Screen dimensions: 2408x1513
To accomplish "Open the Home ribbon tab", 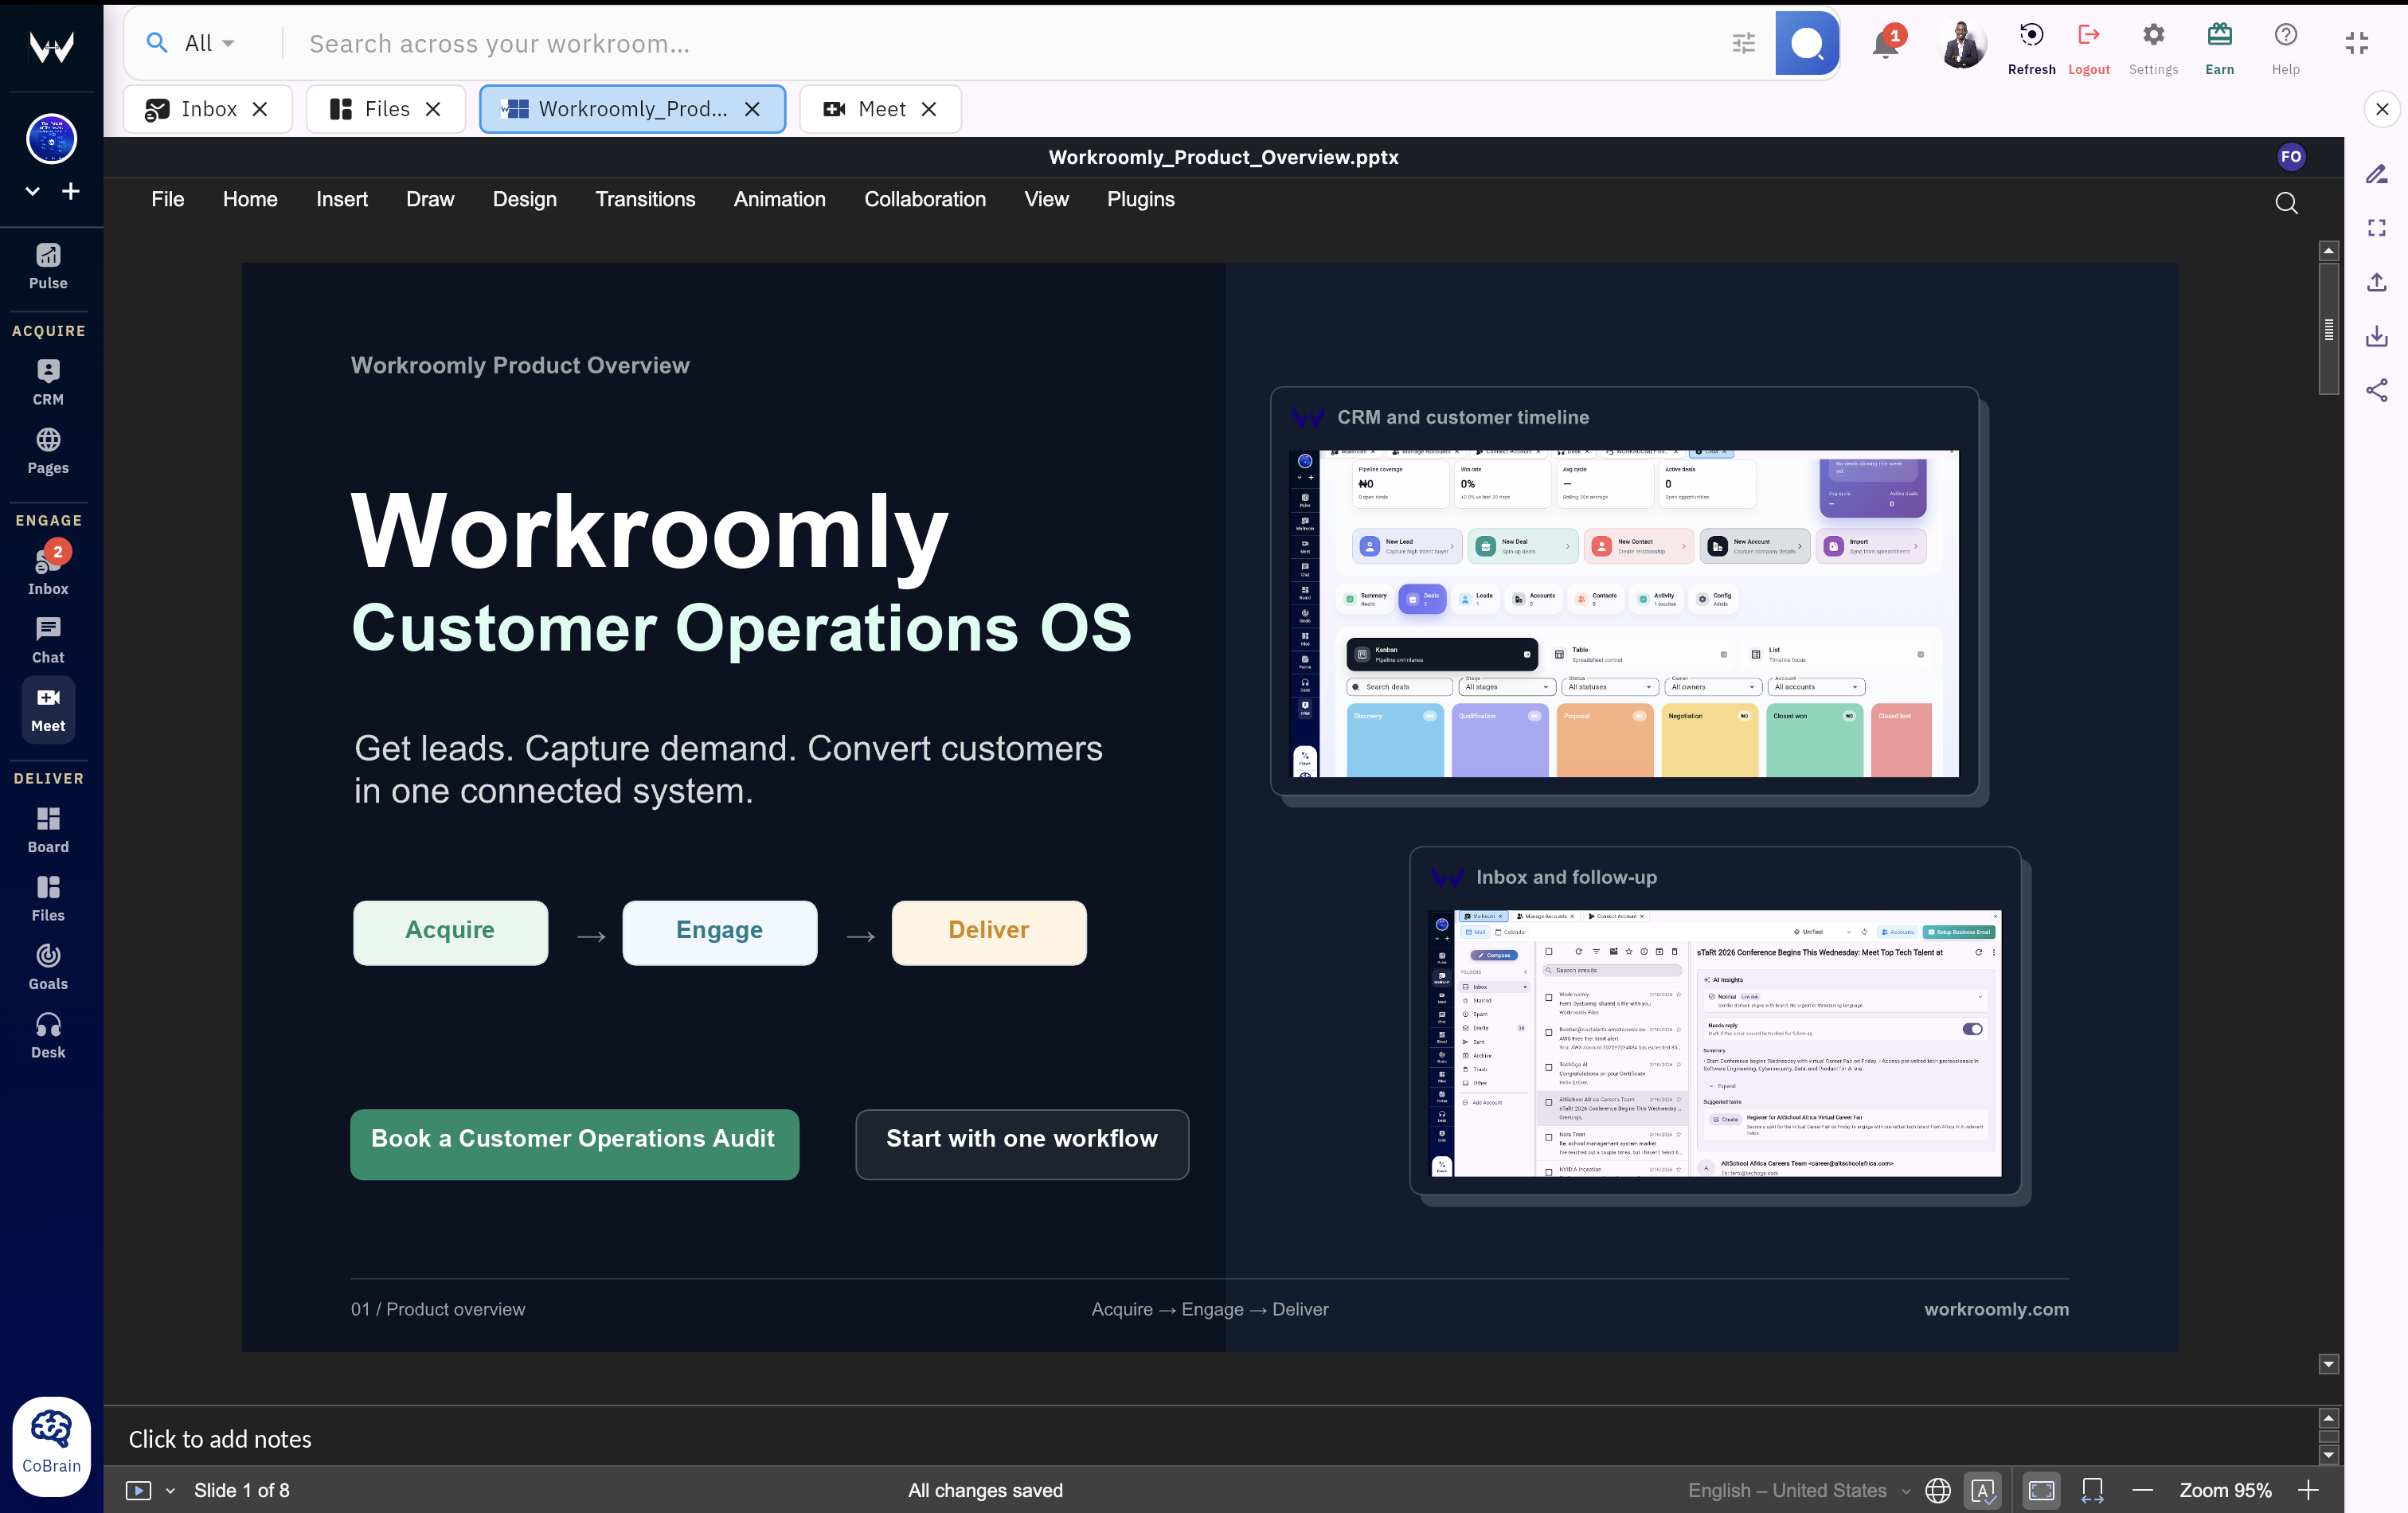I will (x=250, y=199).
